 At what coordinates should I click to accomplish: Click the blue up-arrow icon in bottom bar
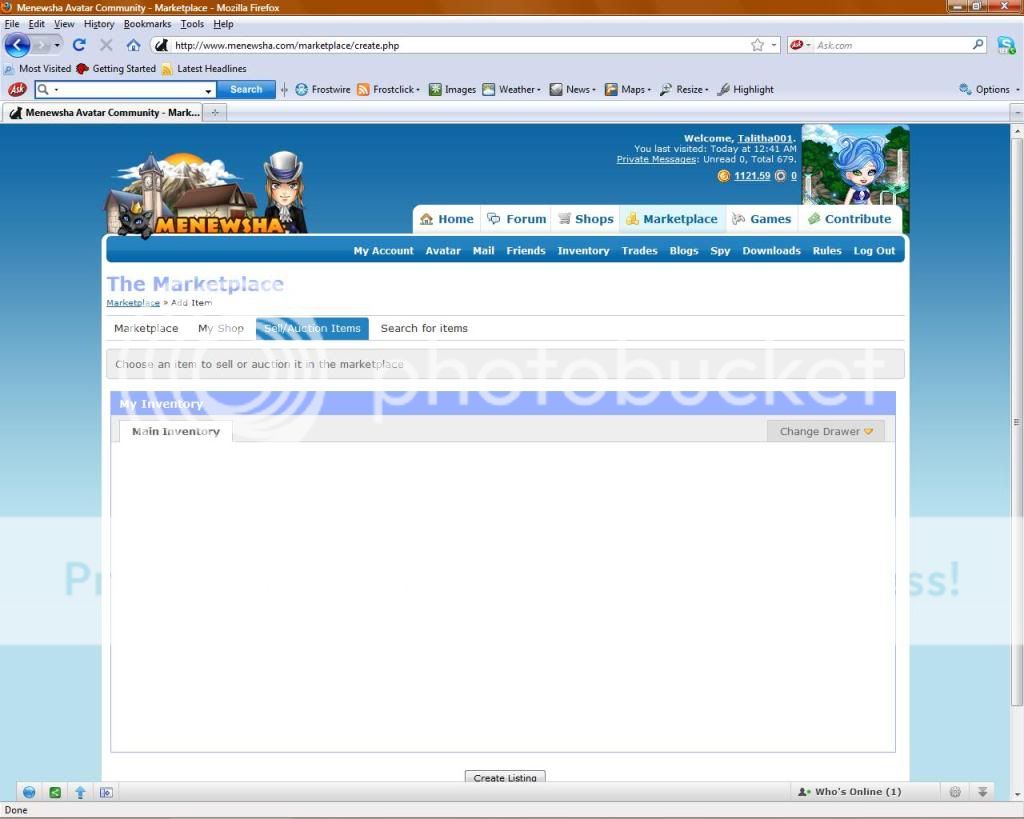click(81, 792)
